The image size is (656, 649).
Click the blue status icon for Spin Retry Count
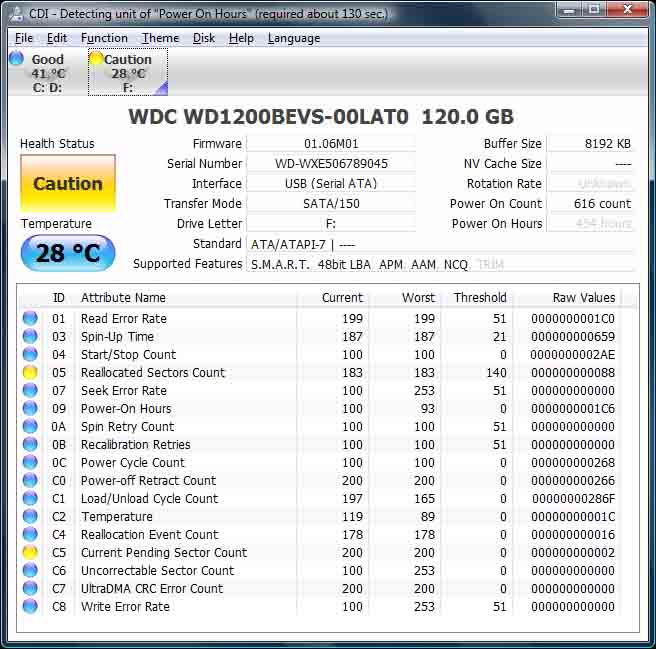click(30, 426)
